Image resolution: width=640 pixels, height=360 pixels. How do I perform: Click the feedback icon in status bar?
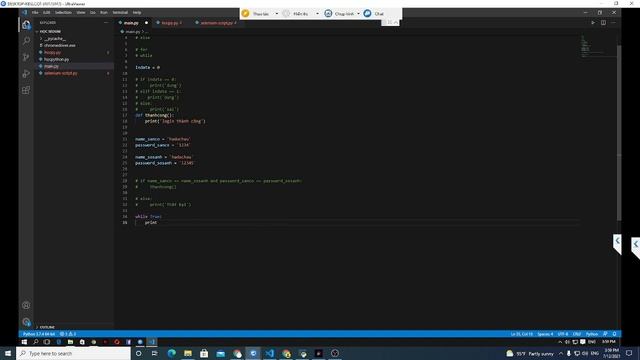pyautogui.click(x=605, y=334)
